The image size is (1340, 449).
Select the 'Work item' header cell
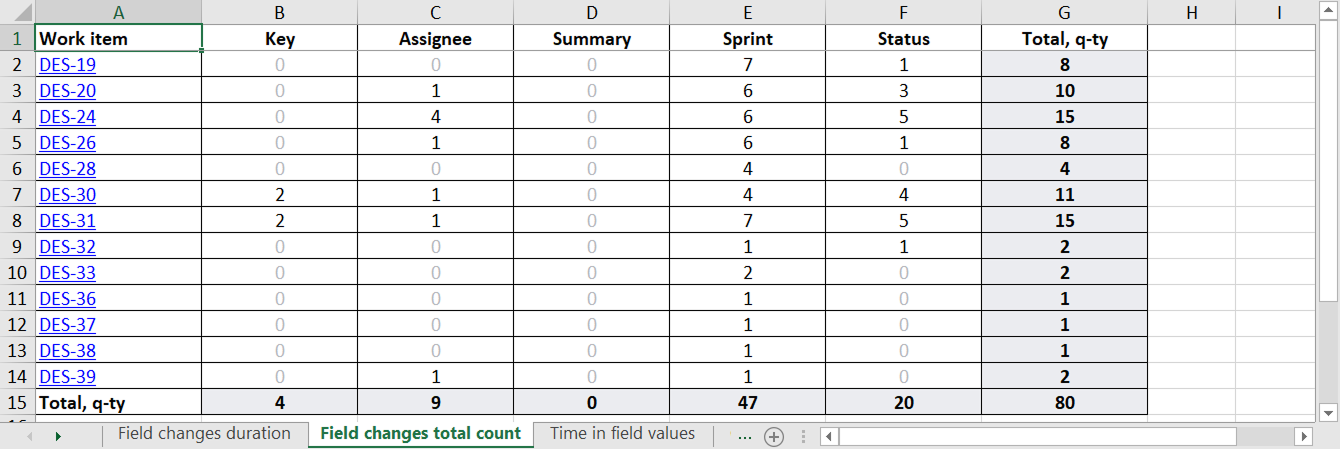pyautogui.click(x=118, y=39)
